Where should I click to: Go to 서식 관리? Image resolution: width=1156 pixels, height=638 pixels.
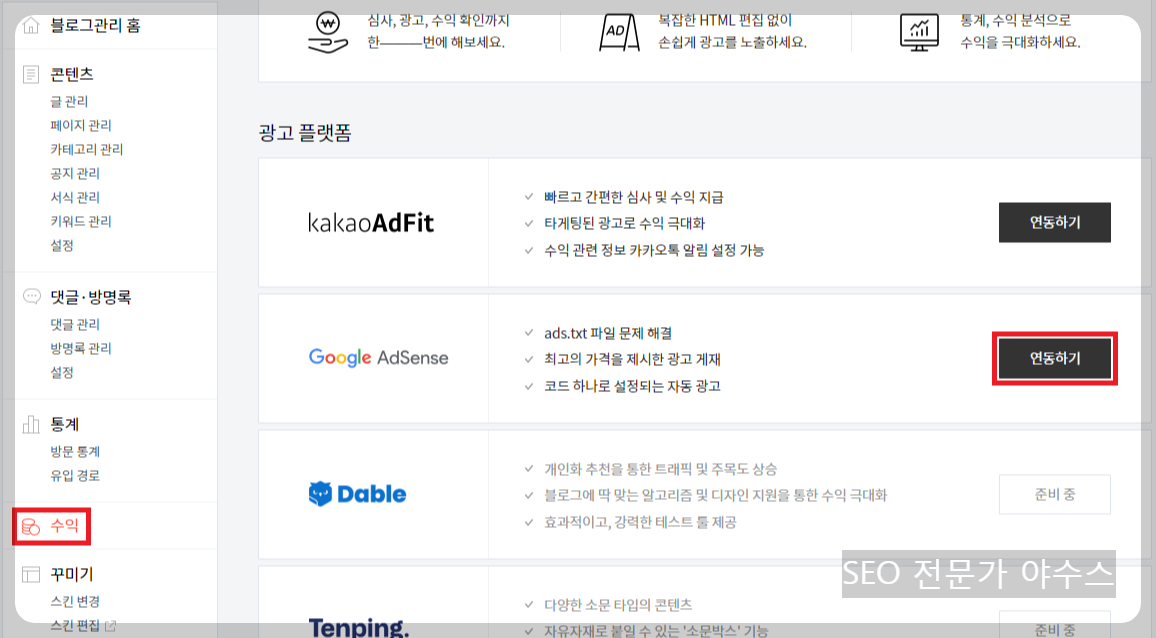click(75, 197)
